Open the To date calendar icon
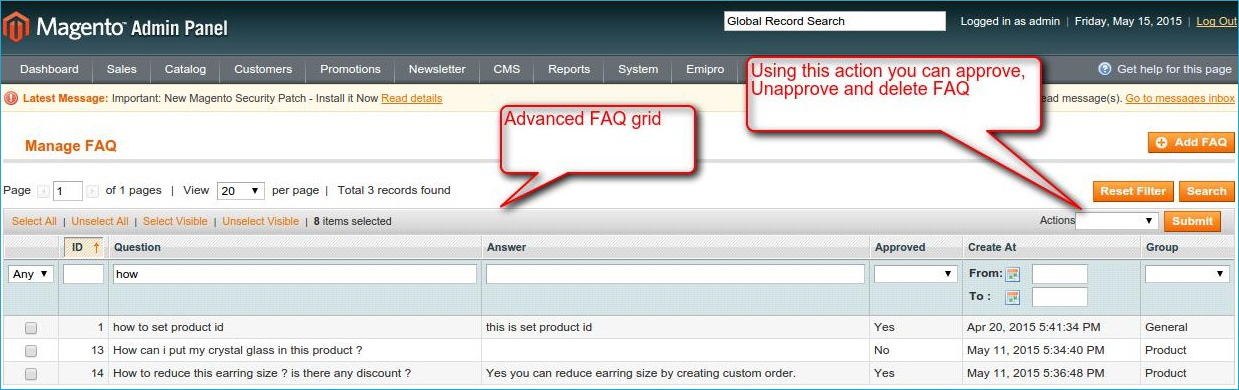Image resolution: width=1239 pixels, height=390 pixels. coord(1012,297)
